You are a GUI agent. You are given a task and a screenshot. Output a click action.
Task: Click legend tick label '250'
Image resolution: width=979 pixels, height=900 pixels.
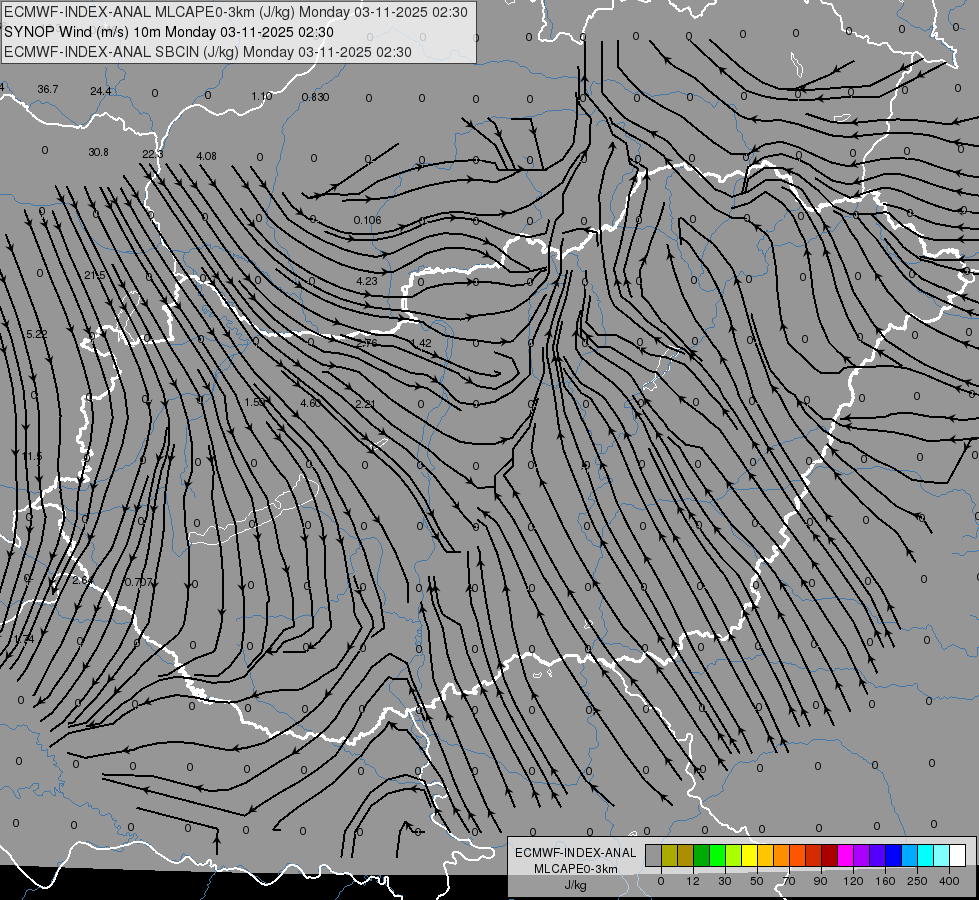(917, 881)
